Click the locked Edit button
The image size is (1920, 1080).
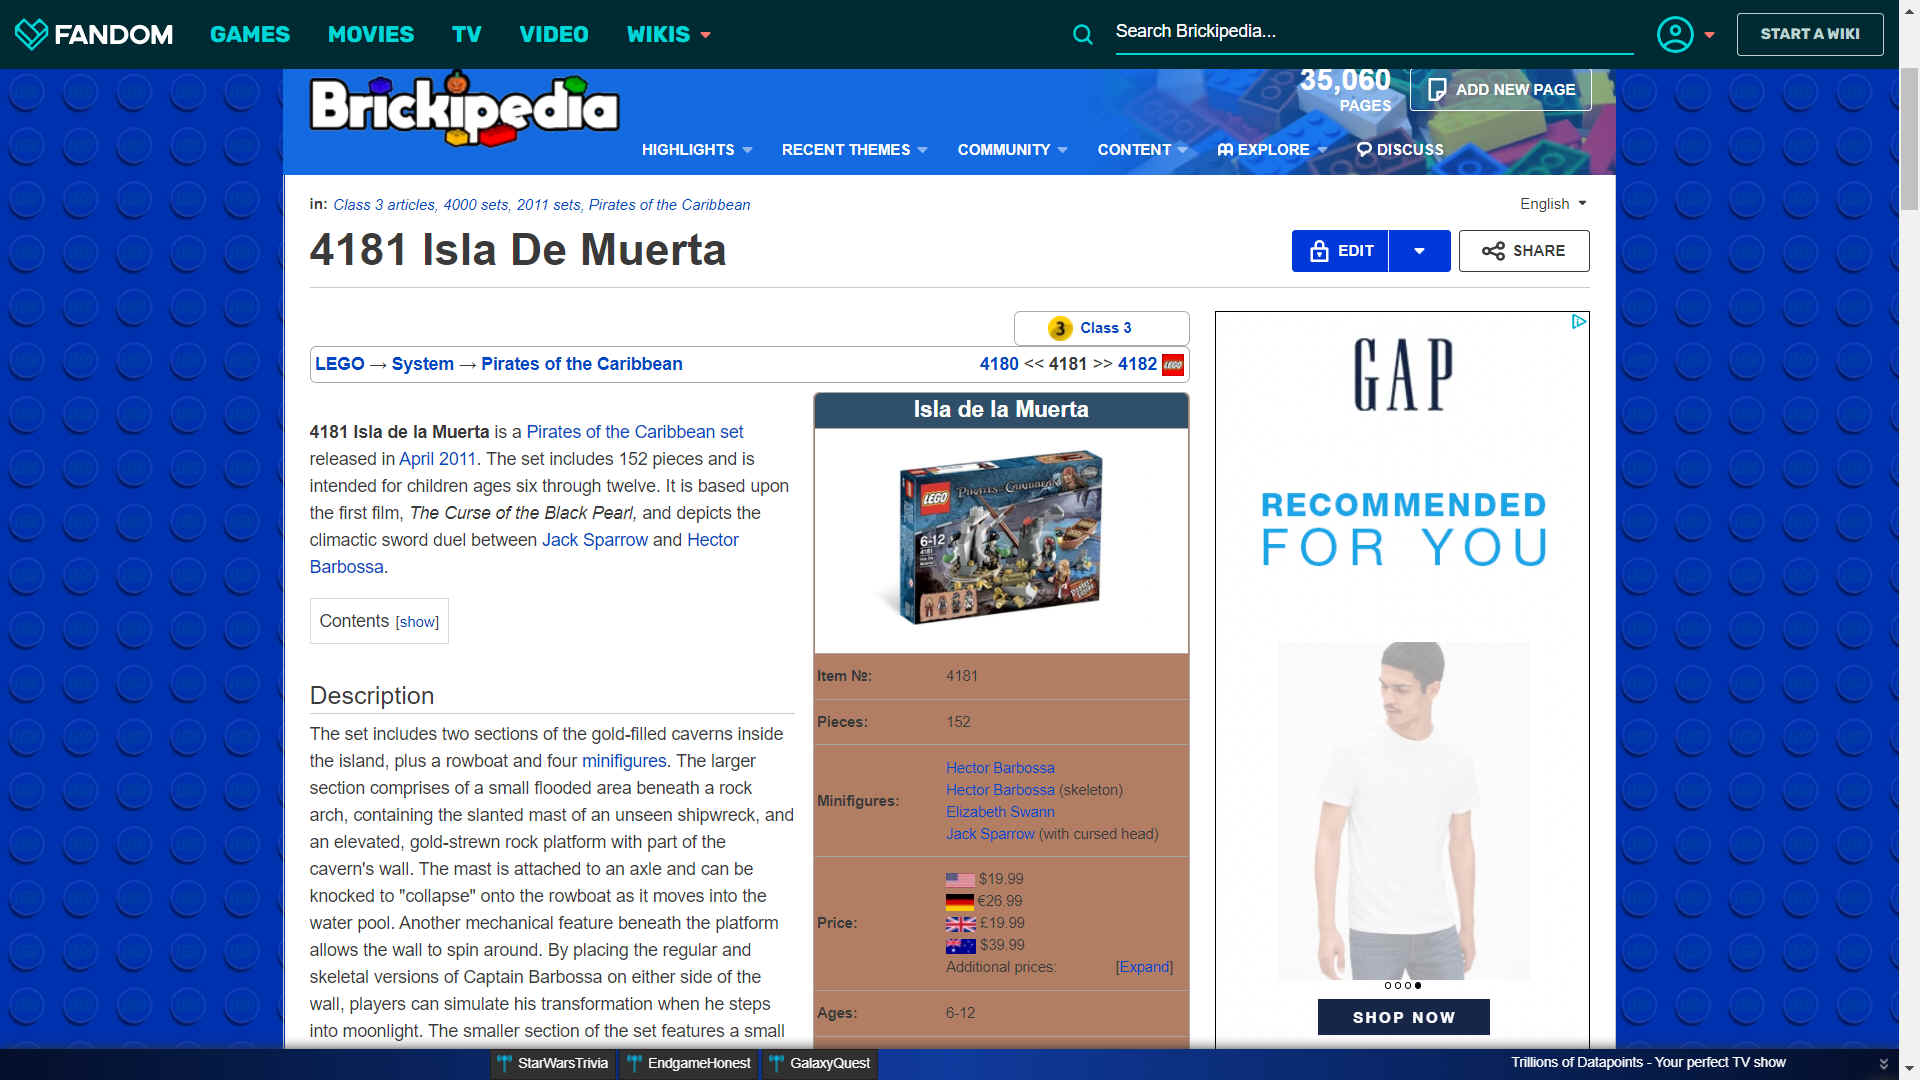1340,251
